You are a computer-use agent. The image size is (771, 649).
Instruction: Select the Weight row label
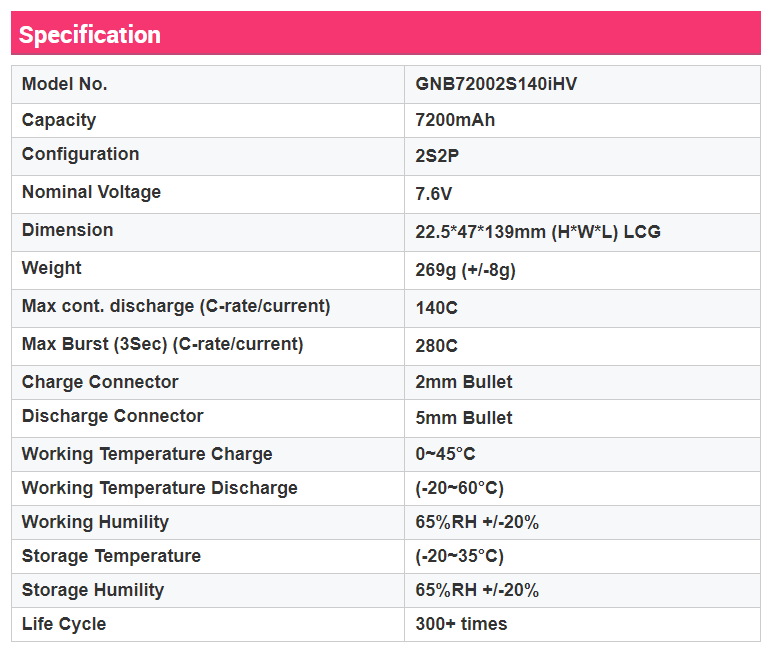pyautogui.click(x=52, y=268)
